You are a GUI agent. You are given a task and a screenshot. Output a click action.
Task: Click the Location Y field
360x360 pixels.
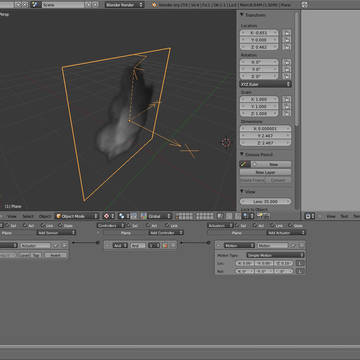[259, 40]
